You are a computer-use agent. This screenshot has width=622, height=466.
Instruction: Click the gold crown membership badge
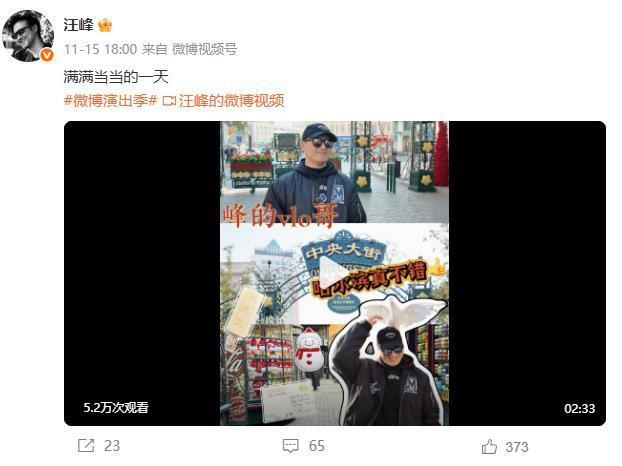pyautogui.click(x=105, y=25)
